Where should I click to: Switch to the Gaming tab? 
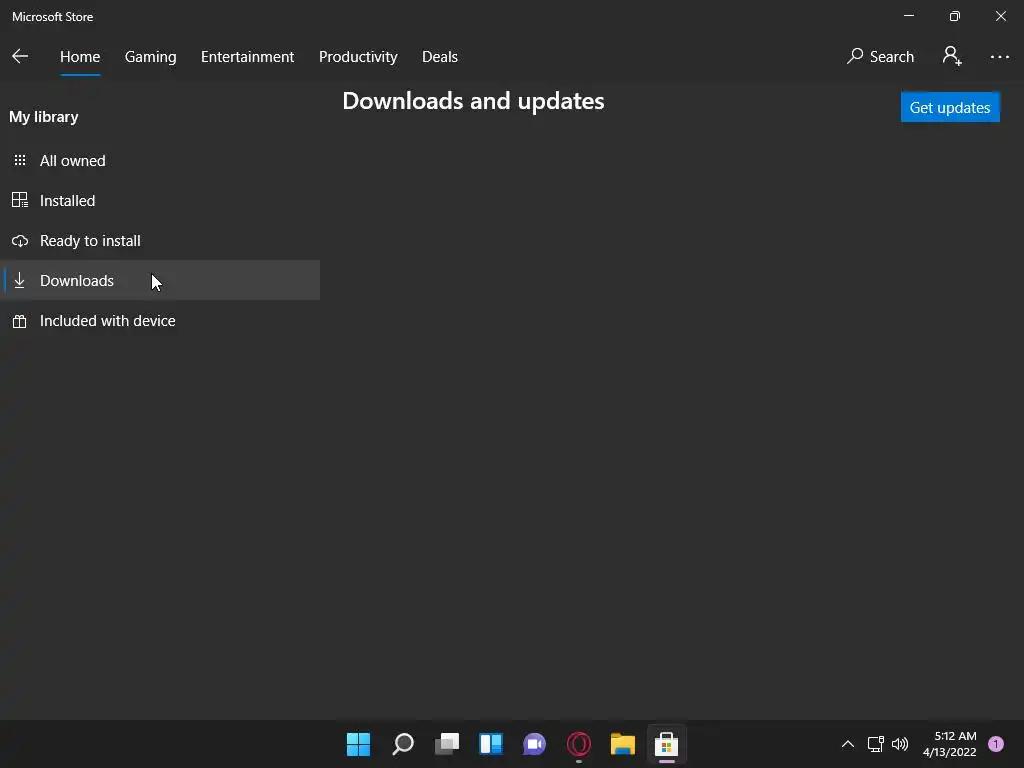(x=150, y=57)
